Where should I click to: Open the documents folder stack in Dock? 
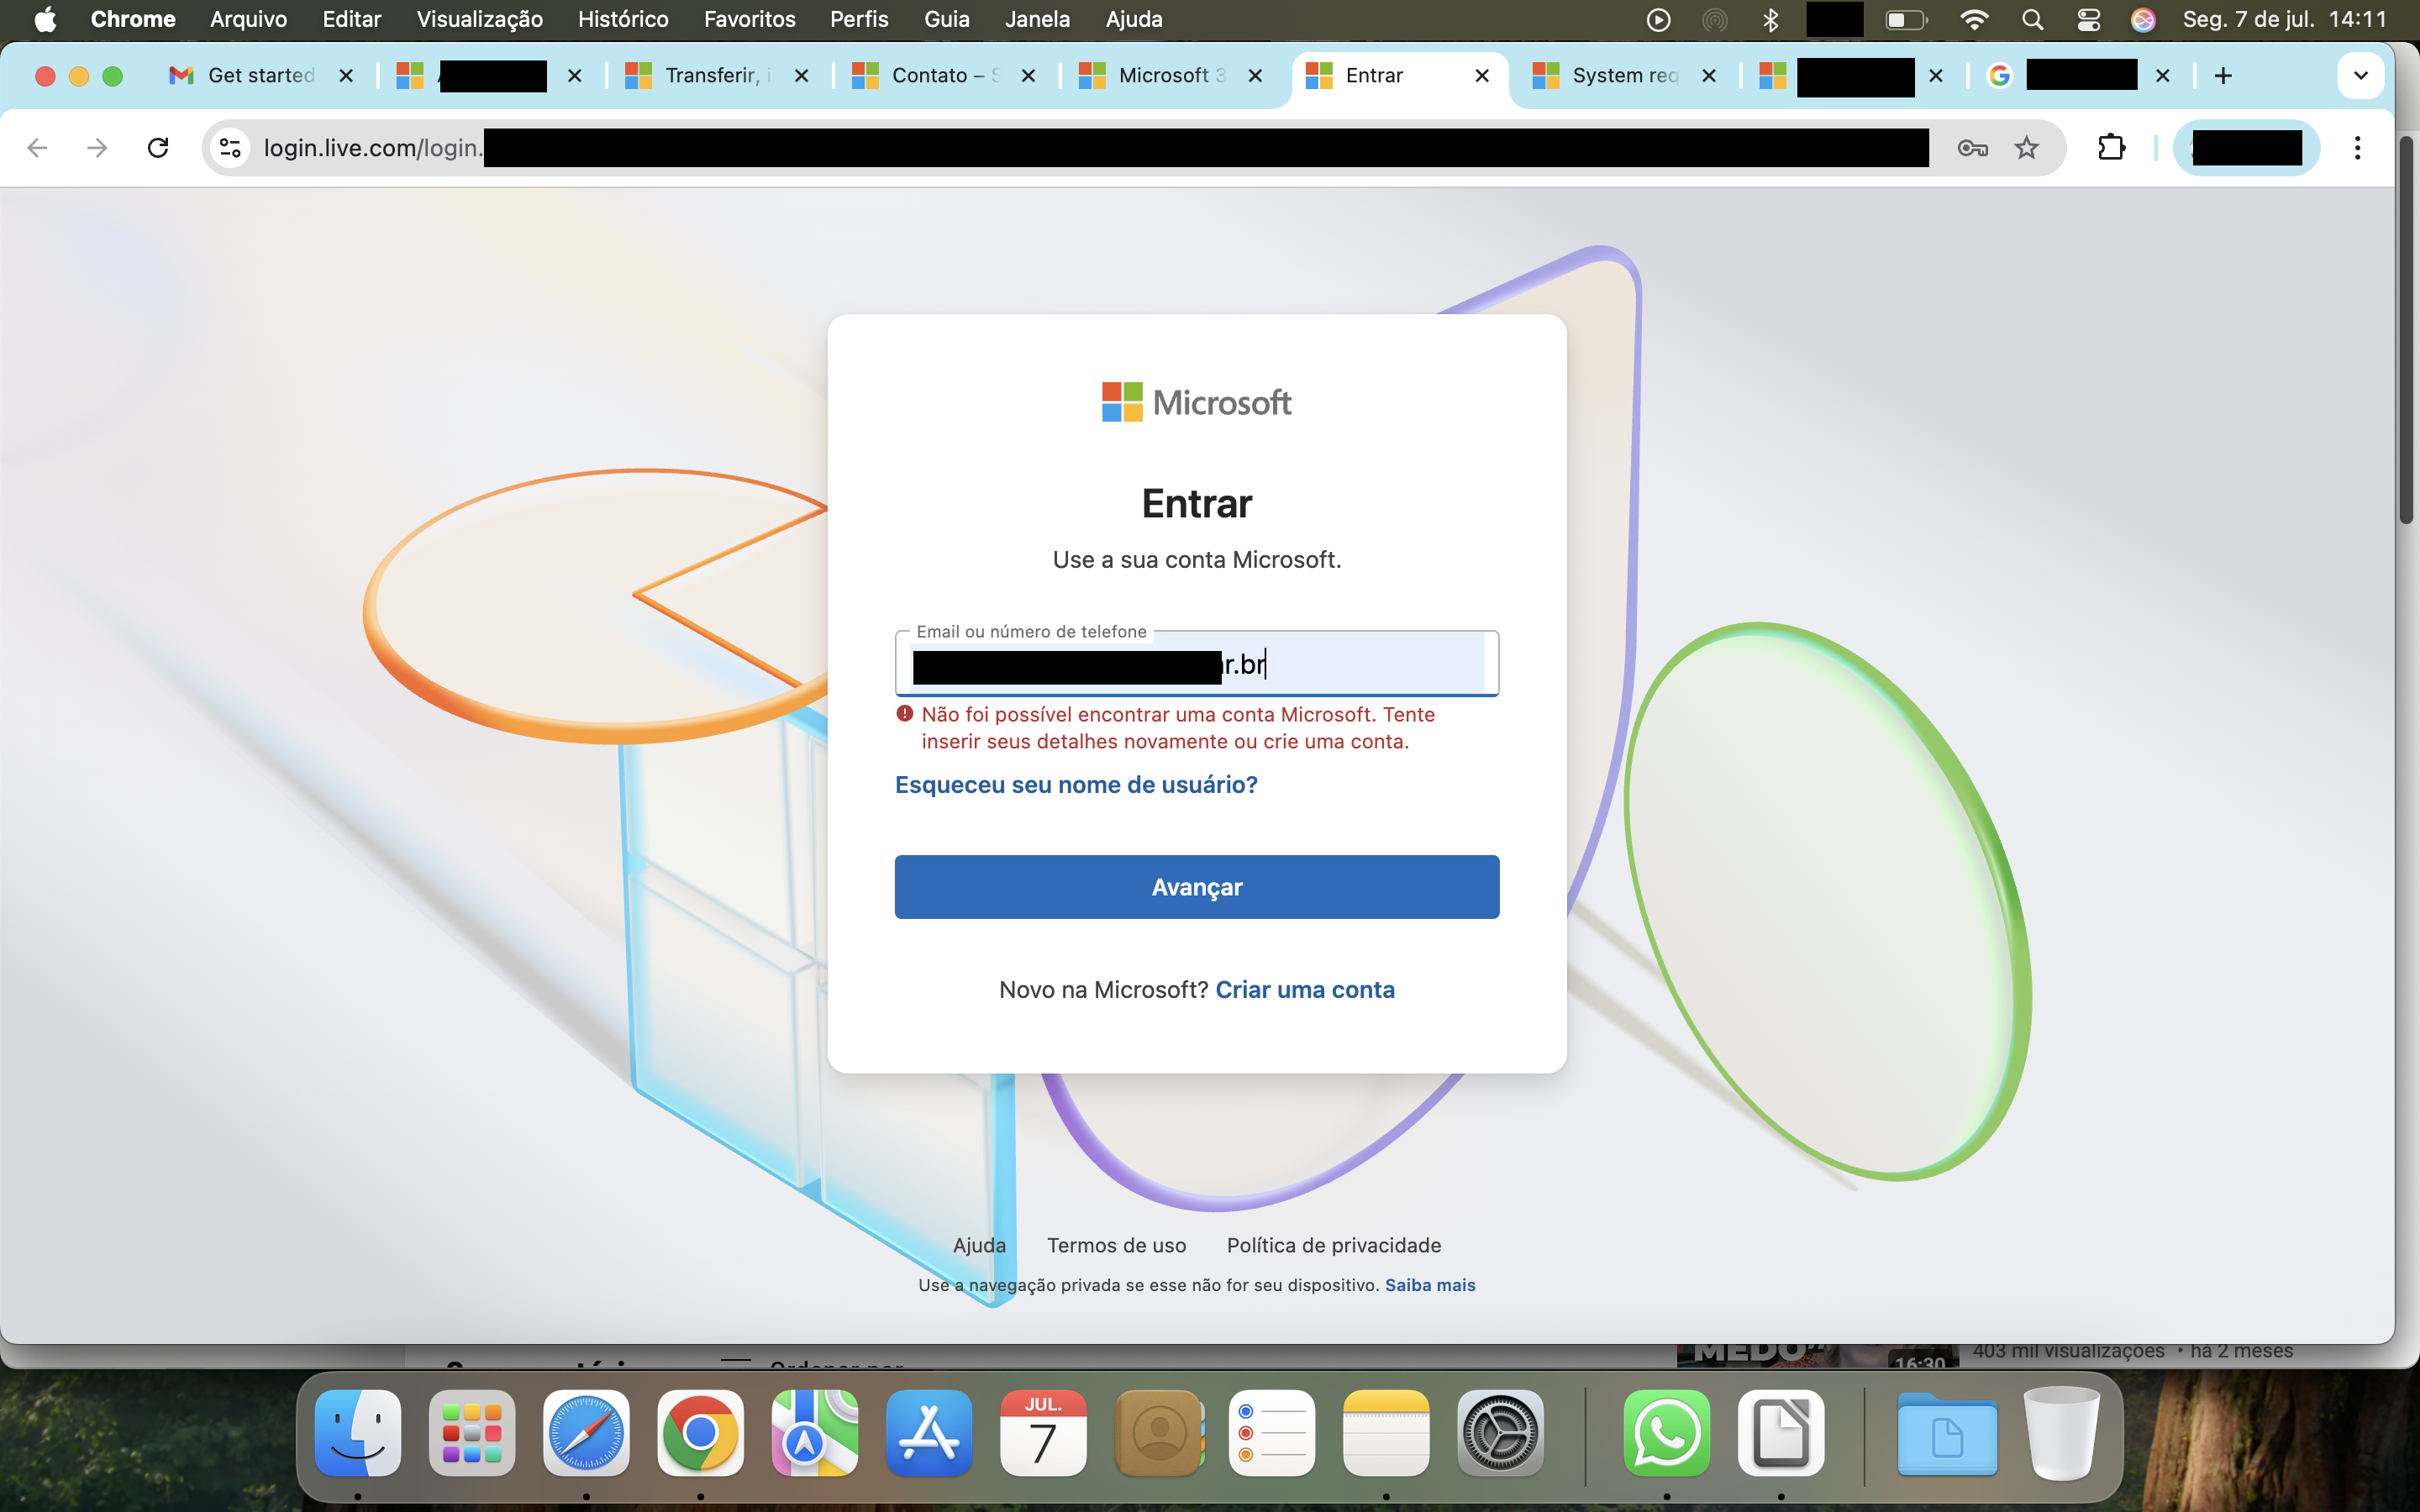[x=1947, y=1433]
